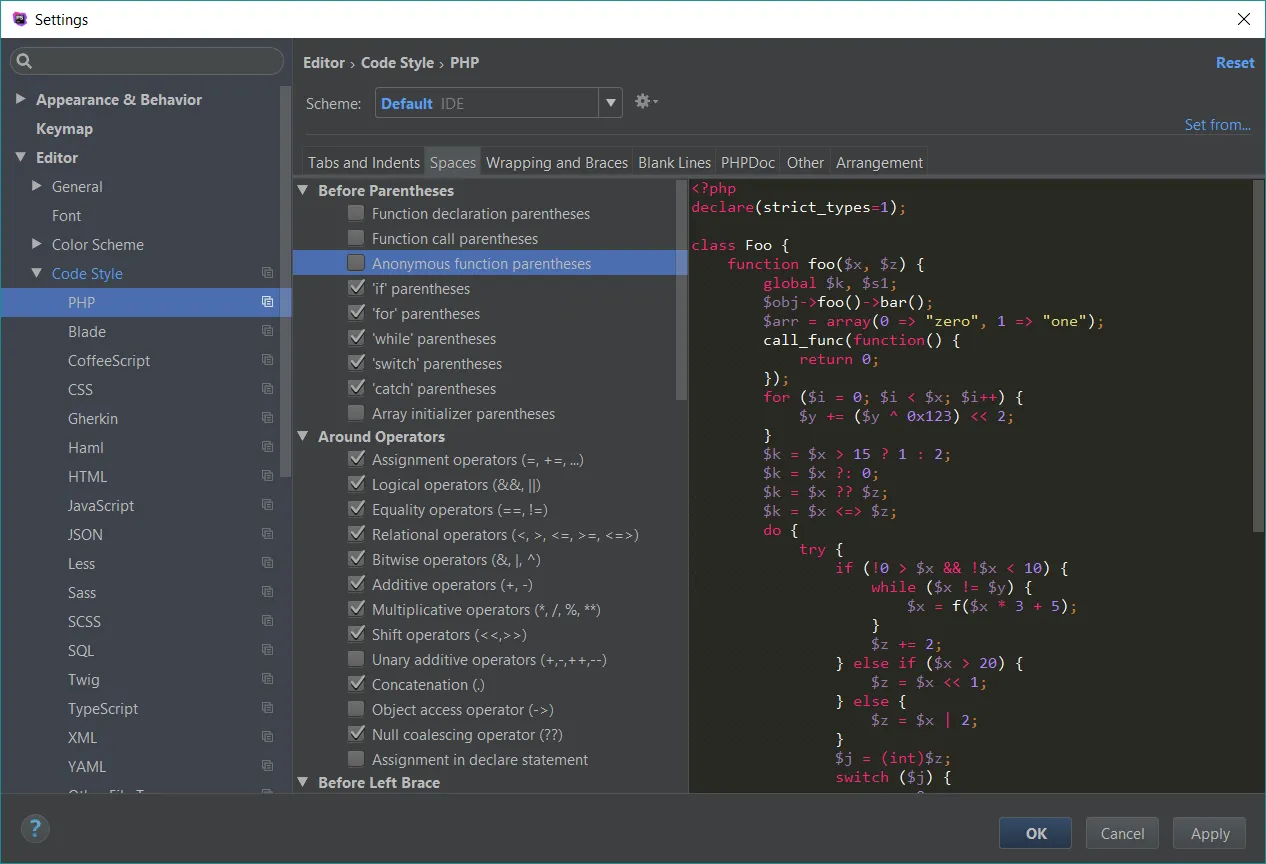Click the code preview vertical scrollbar
Viewport: 1266px width, 864px height.
click(x=1259, y=356)
